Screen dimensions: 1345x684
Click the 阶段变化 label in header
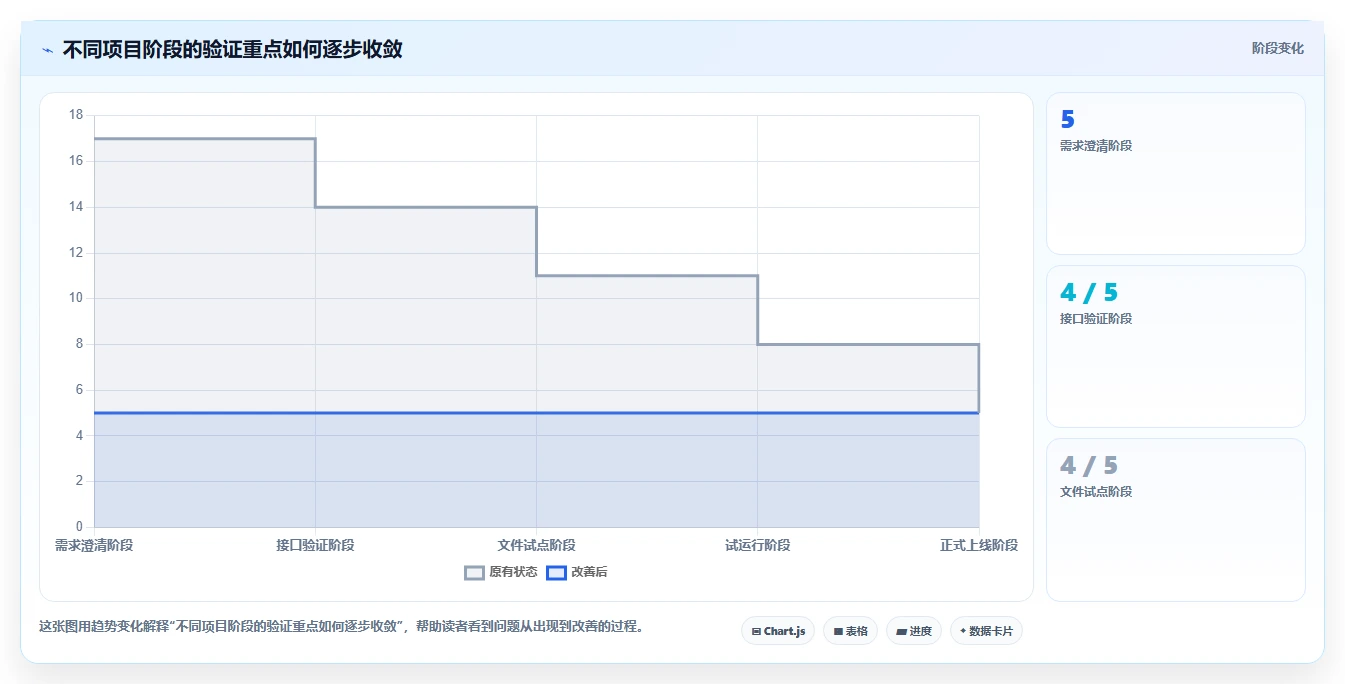(x=1277, y=48)
